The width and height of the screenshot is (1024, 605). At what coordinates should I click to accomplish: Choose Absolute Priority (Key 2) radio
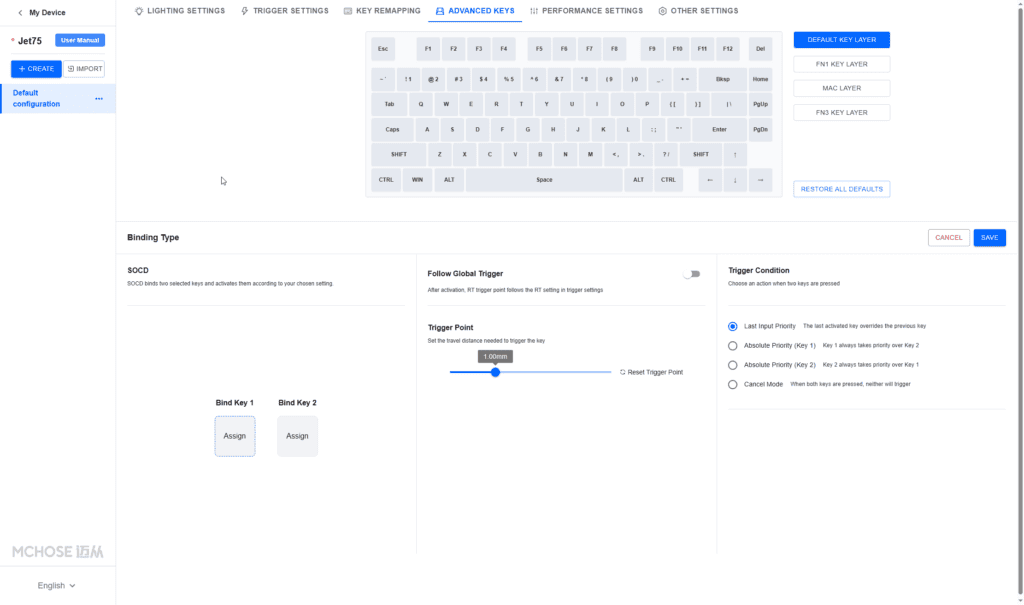click(733, 365)
